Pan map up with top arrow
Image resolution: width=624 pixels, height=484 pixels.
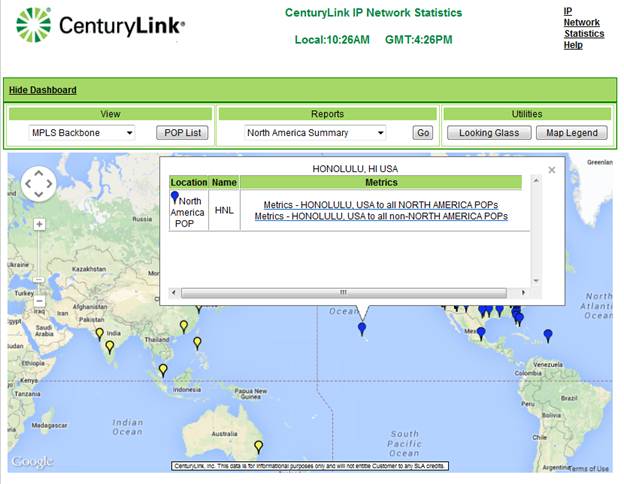[39, 173]
